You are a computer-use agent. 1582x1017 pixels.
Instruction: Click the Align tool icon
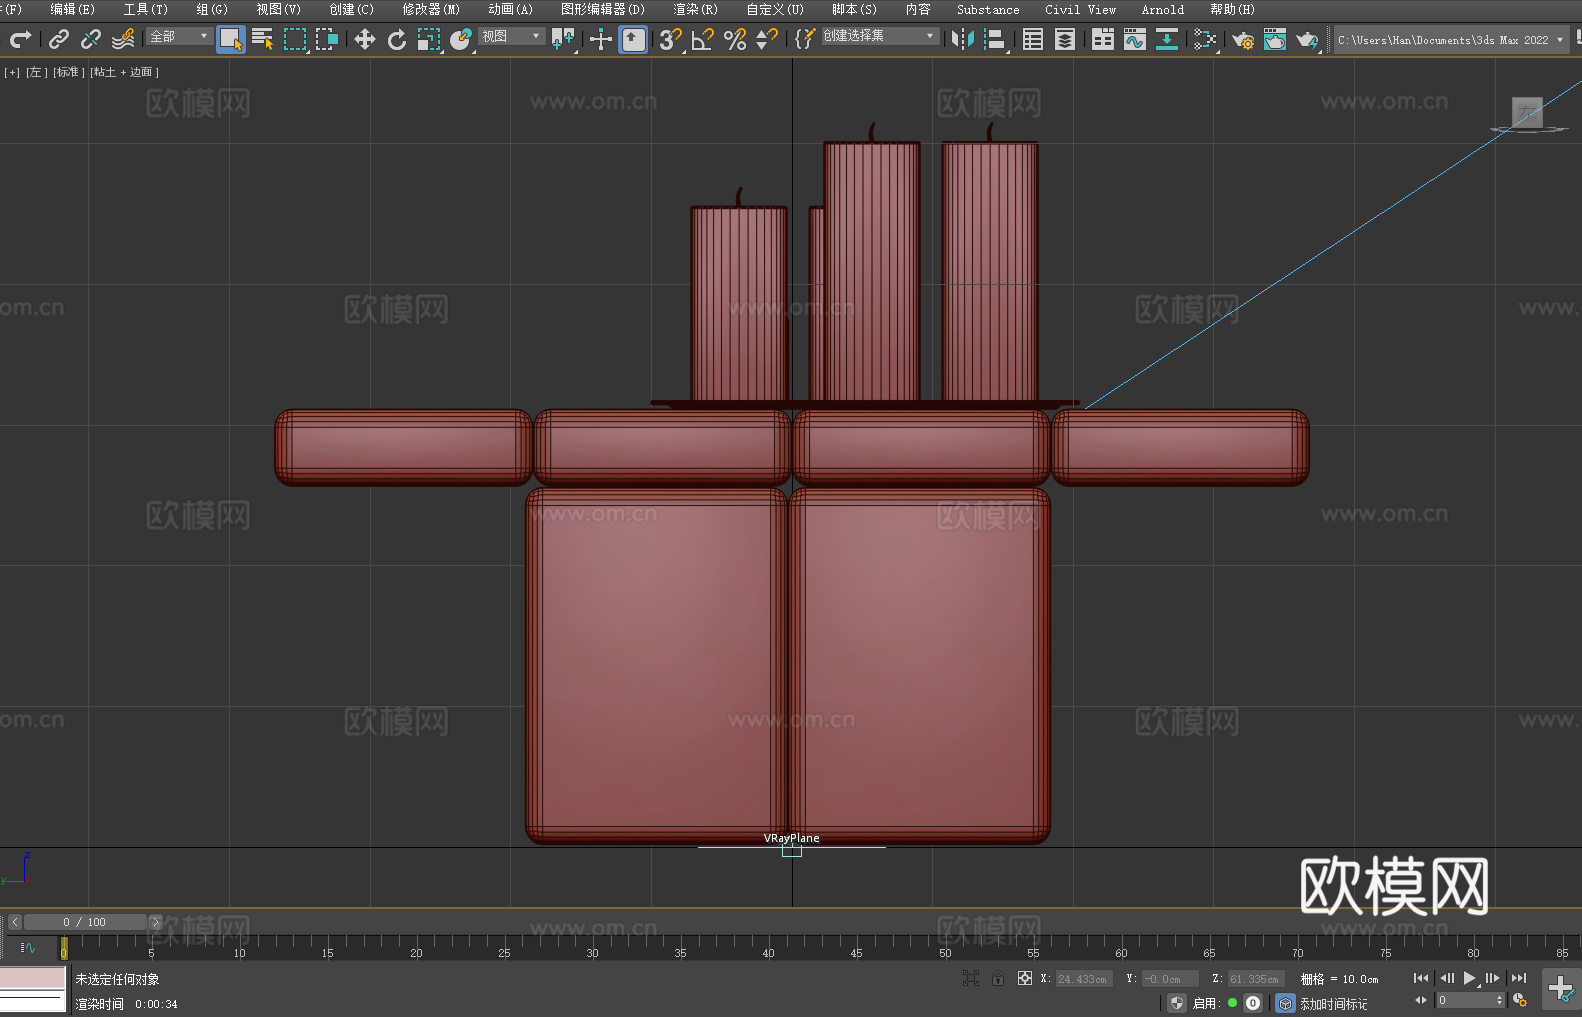995,39
